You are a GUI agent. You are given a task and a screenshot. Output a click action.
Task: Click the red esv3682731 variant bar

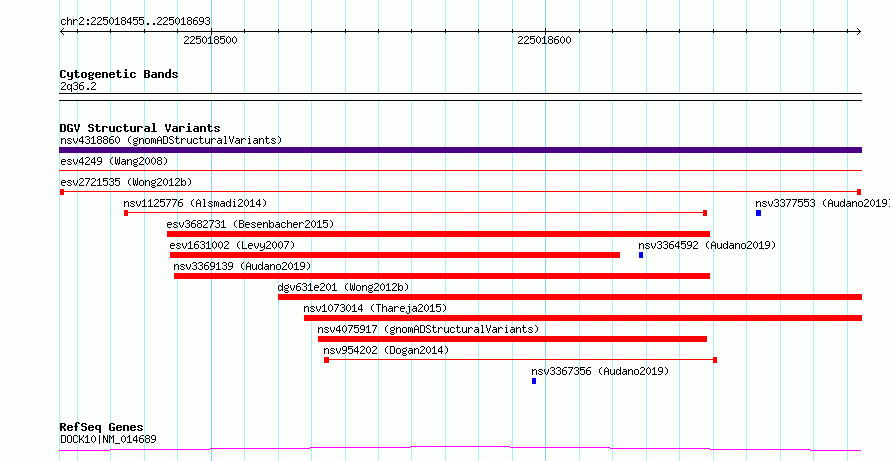pos(438,234)
